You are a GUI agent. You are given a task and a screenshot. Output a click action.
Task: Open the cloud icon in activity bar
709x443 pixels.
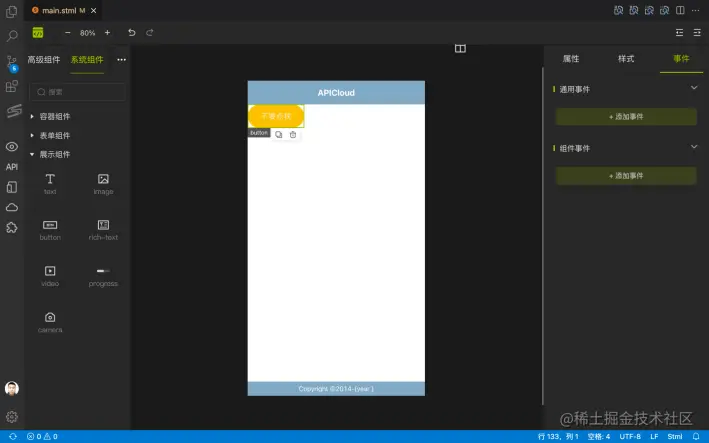[12, 207]
